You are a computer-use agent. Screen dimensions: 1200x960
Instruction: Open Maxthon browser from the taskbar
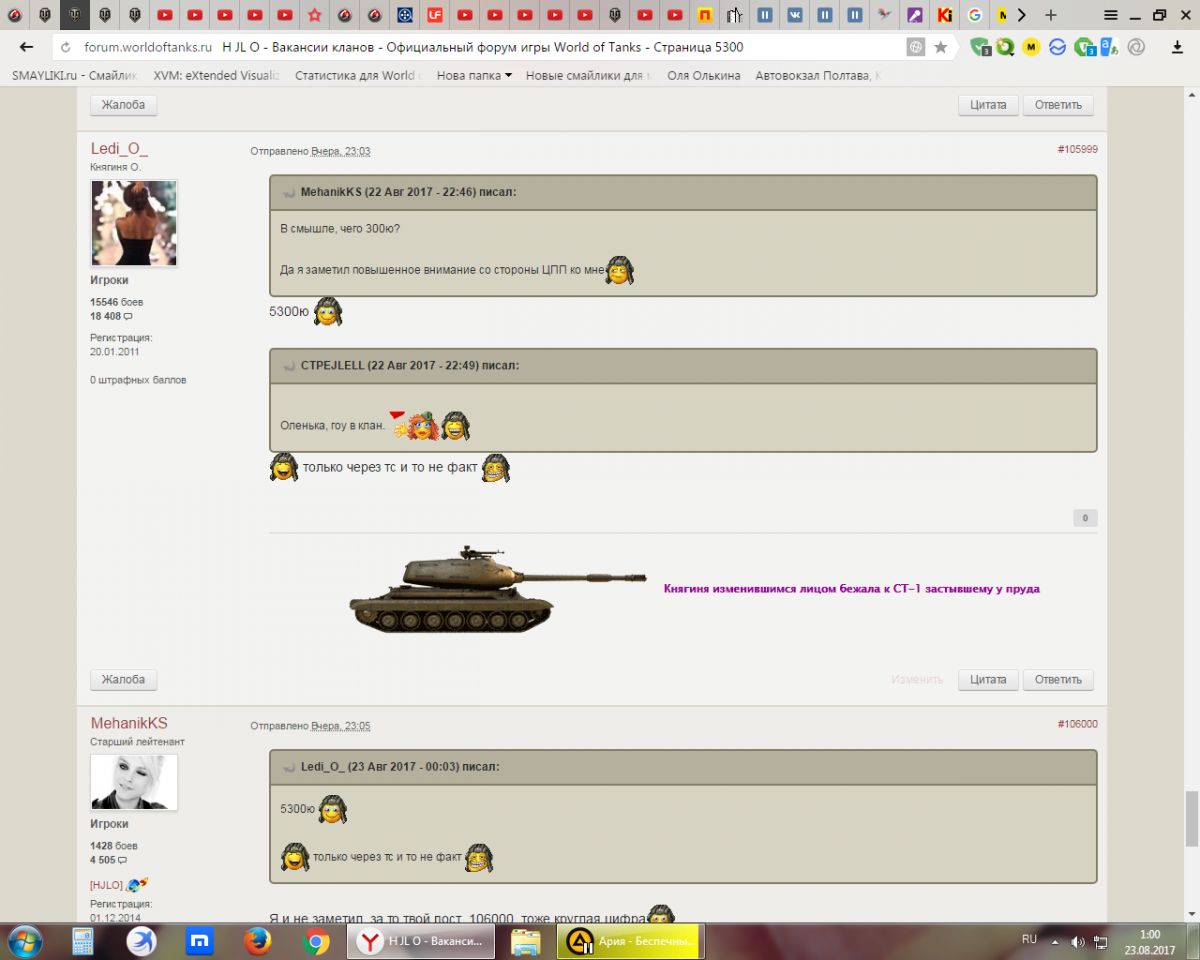(200, 941)
